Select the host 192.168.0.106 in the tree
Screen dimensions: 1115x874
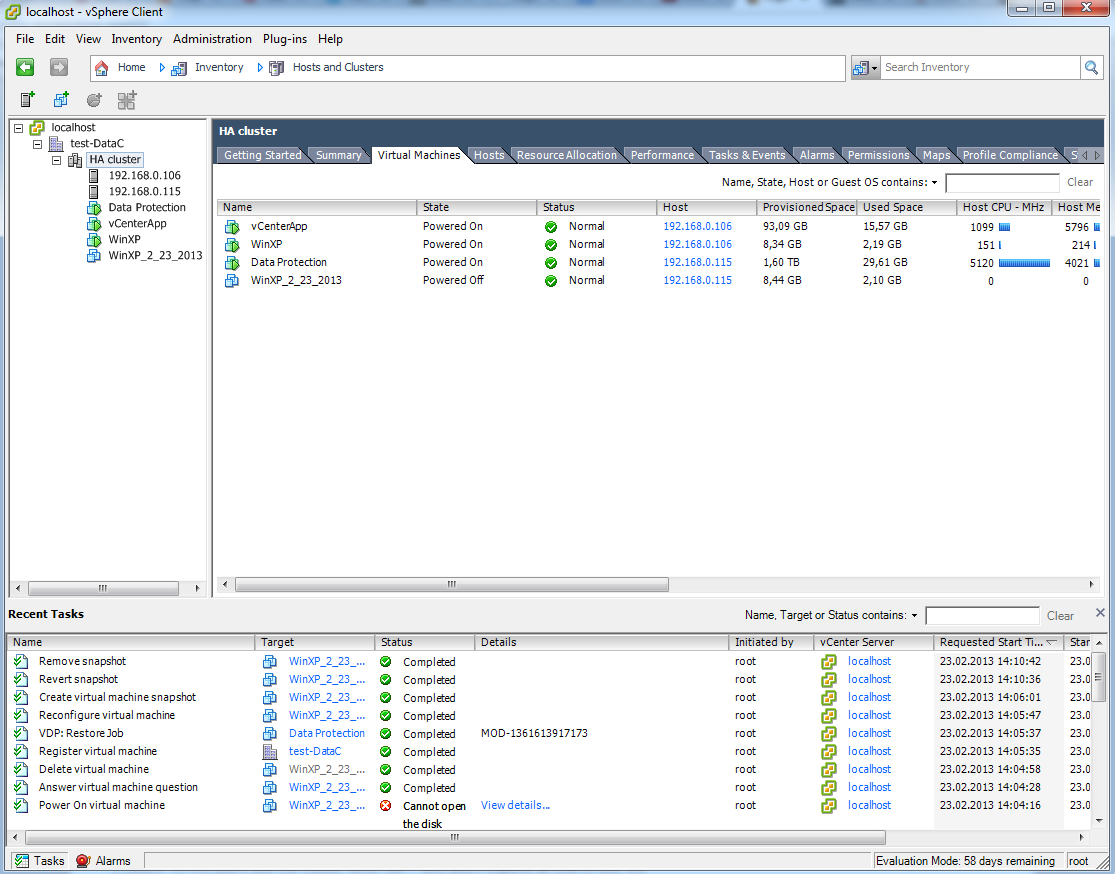click(x=144, y=175)
